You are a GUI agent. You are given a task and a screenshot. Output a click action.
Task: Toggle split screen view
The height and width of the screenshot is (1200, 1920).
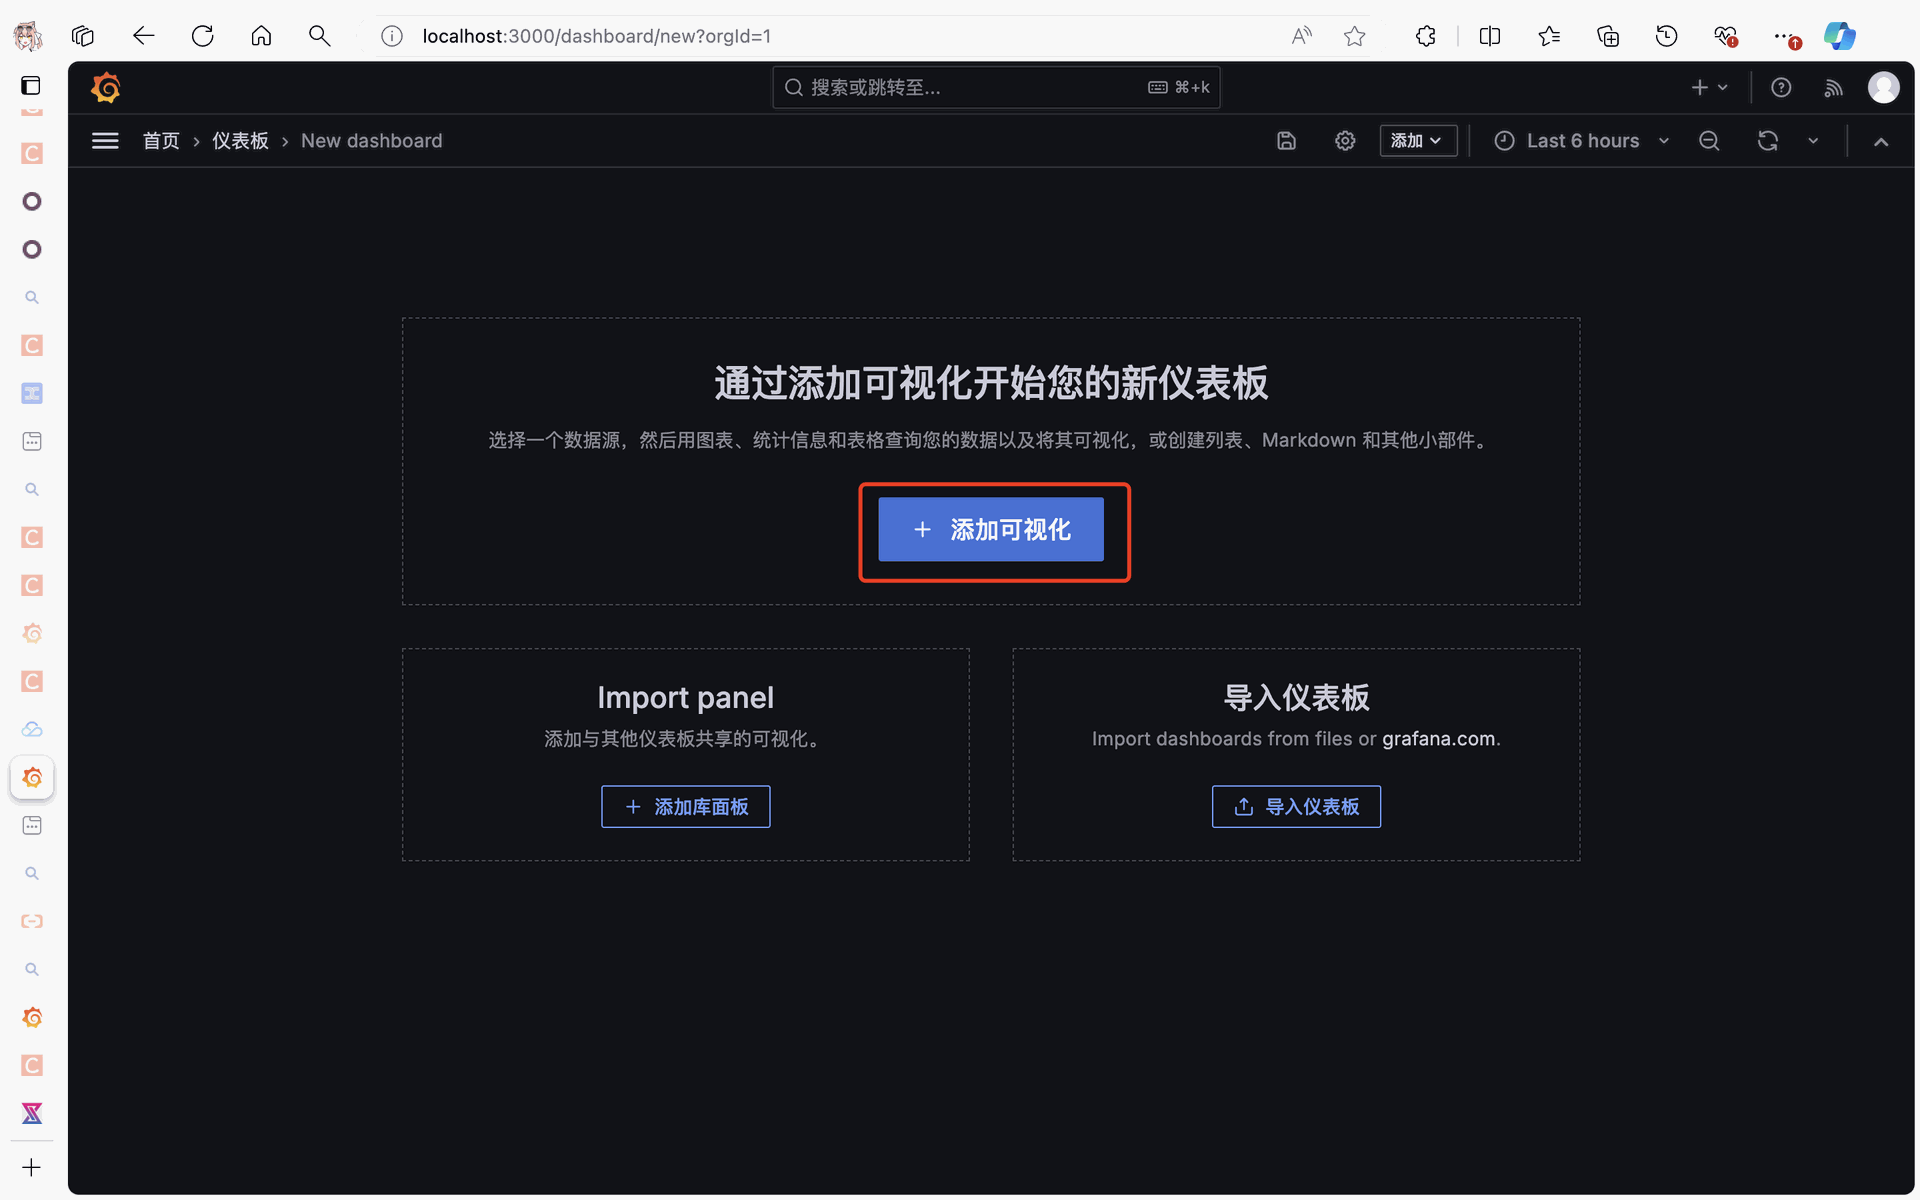pyautogui.click(x=1490, y=36)
